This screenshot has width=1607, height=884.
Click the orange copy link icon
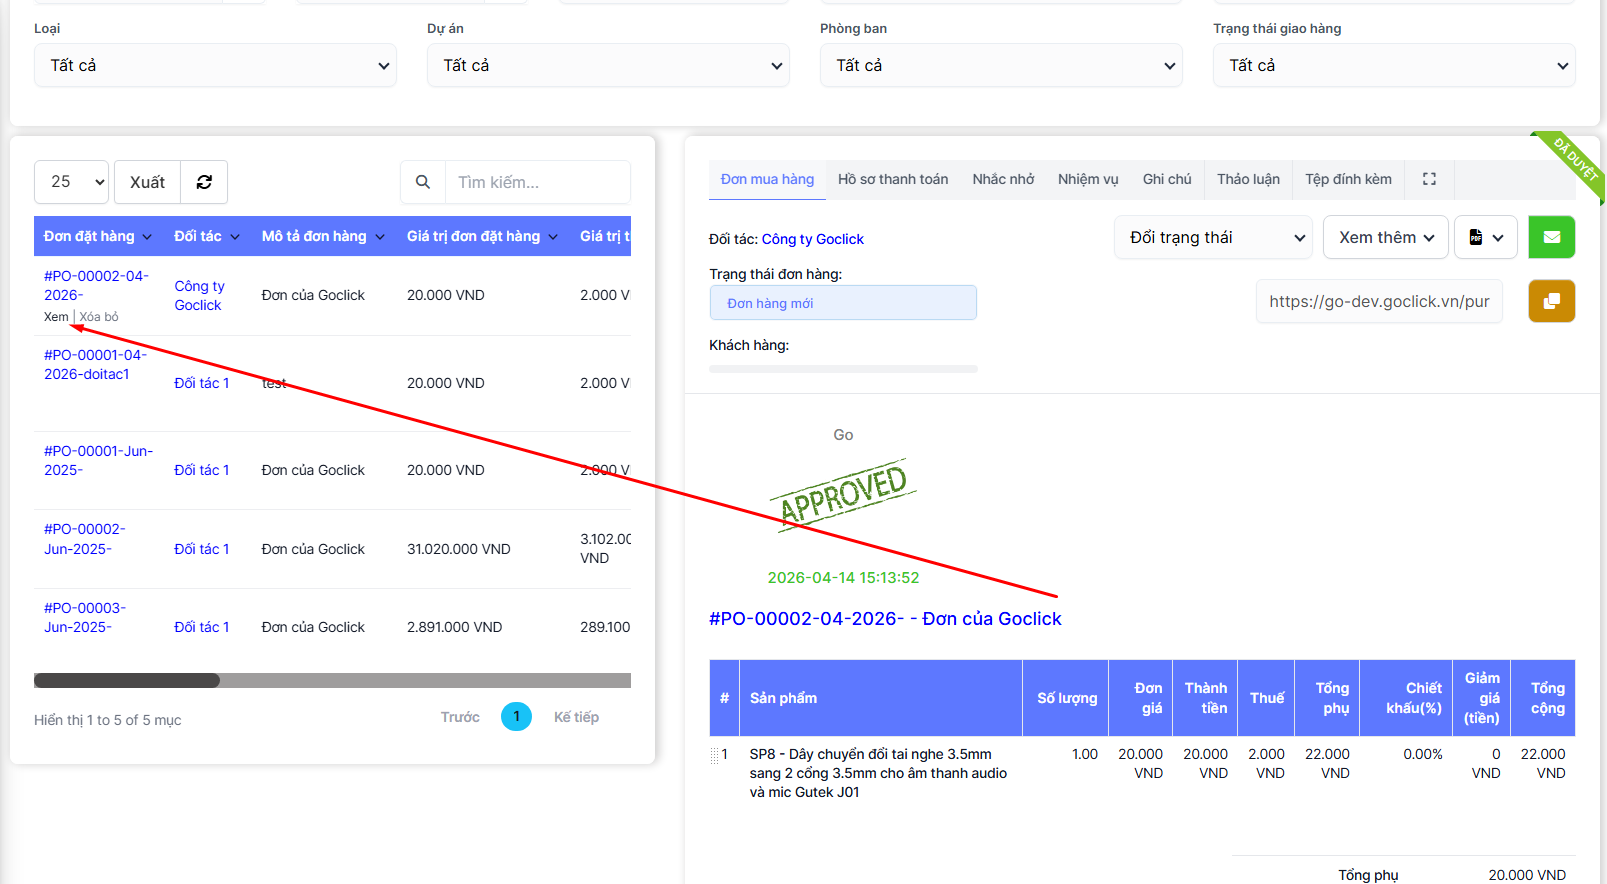point(1551,301)
